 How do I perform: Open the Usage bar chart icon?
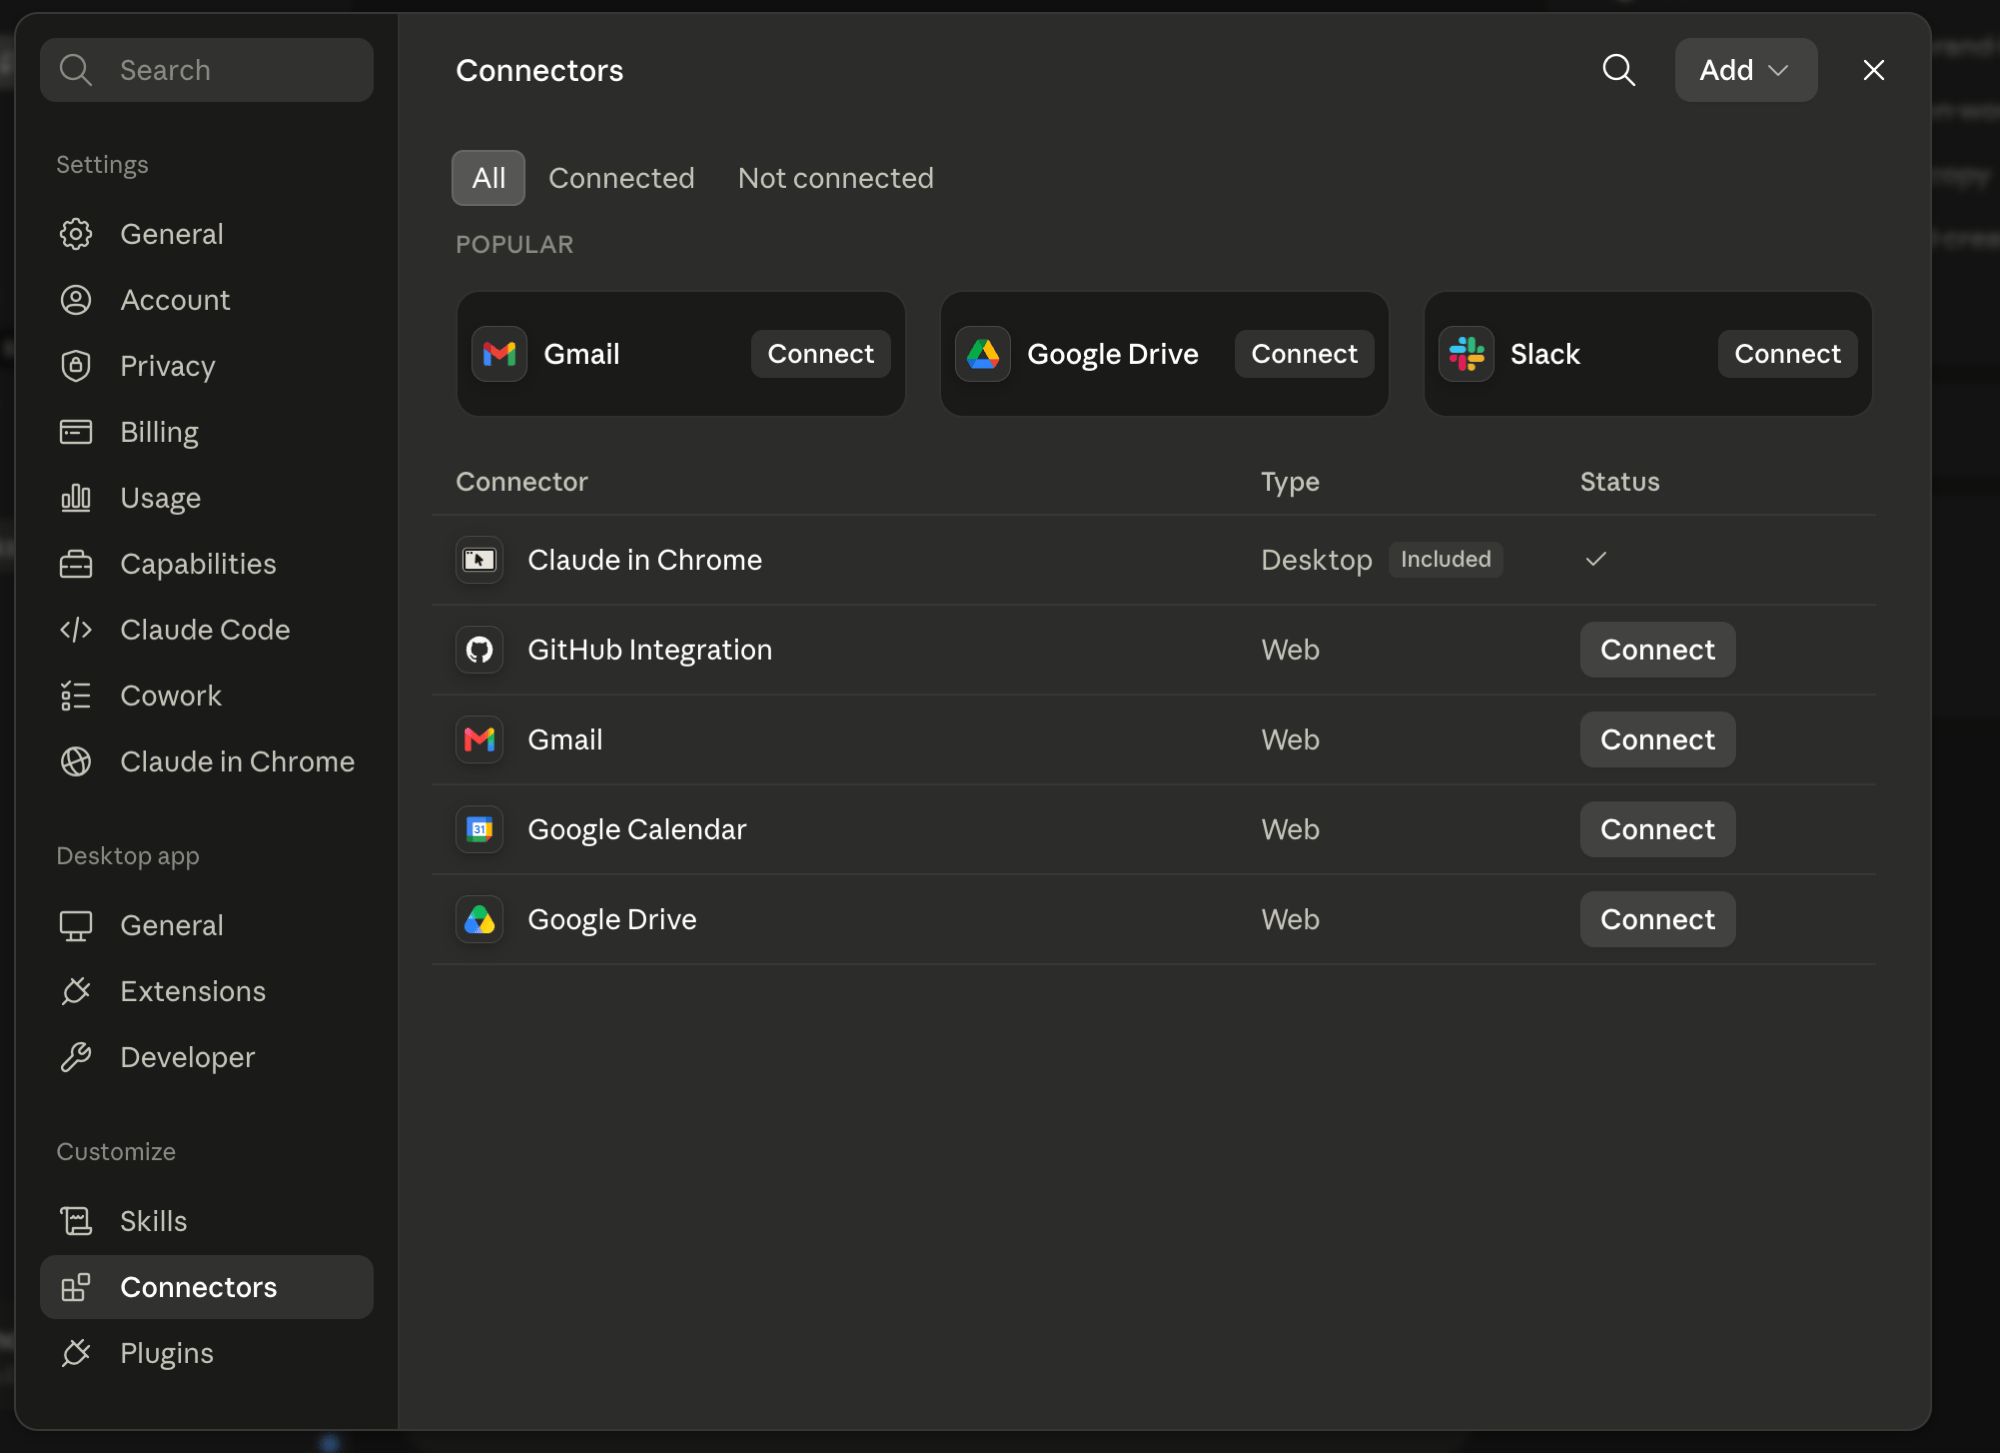coord(76,498)
